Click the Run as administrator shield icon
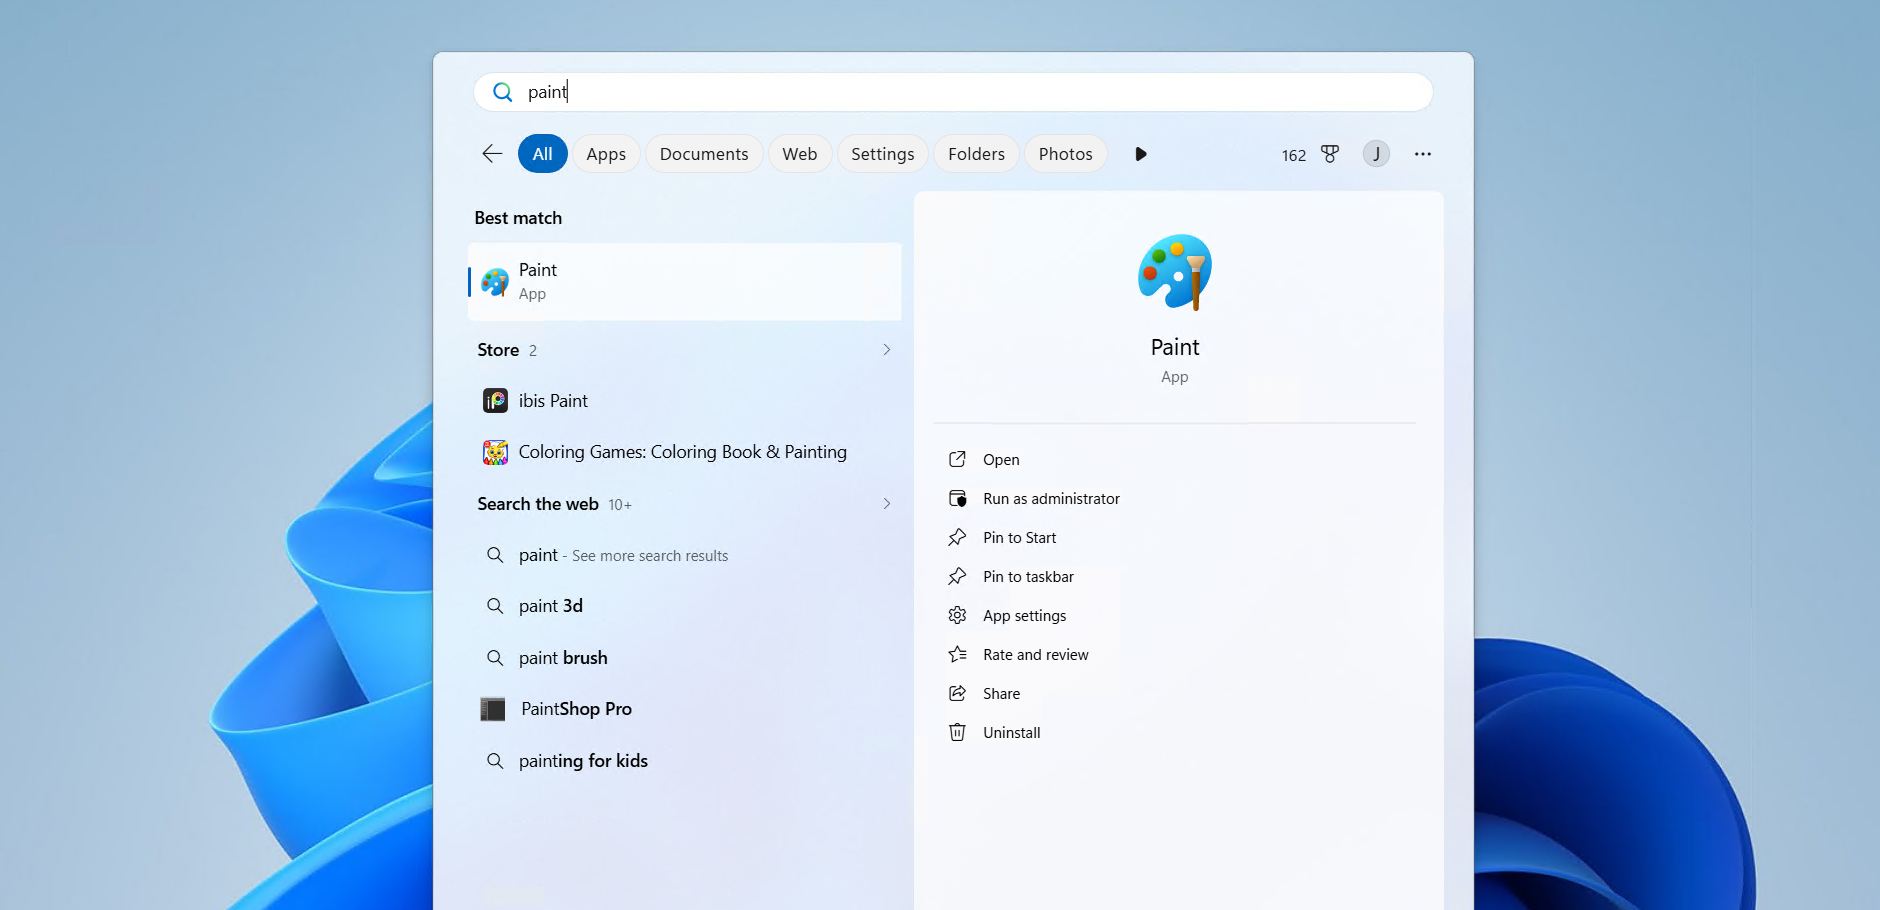1880x910 pixels. 957,498
